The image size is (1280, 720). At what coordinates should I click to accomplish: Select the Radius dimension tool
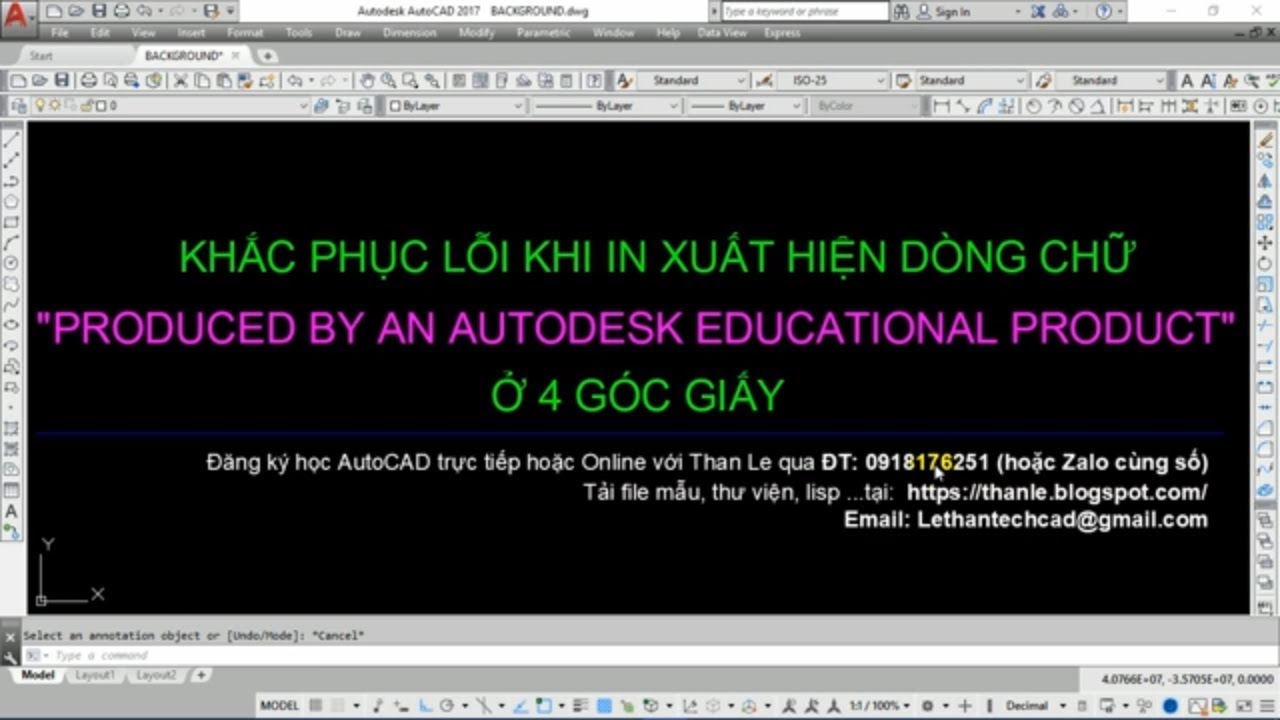click(x=1033, y=105)
